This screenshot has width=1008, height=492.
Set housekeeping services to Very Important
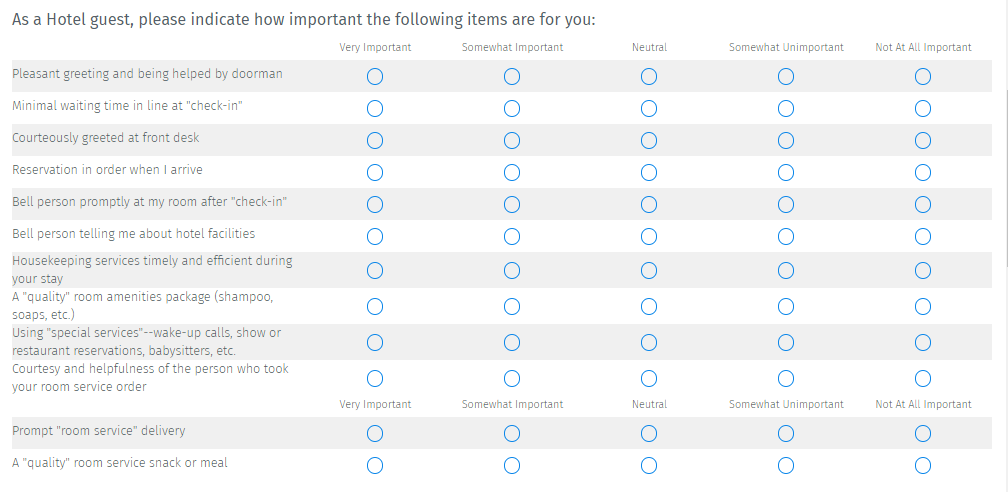(375, 270)
